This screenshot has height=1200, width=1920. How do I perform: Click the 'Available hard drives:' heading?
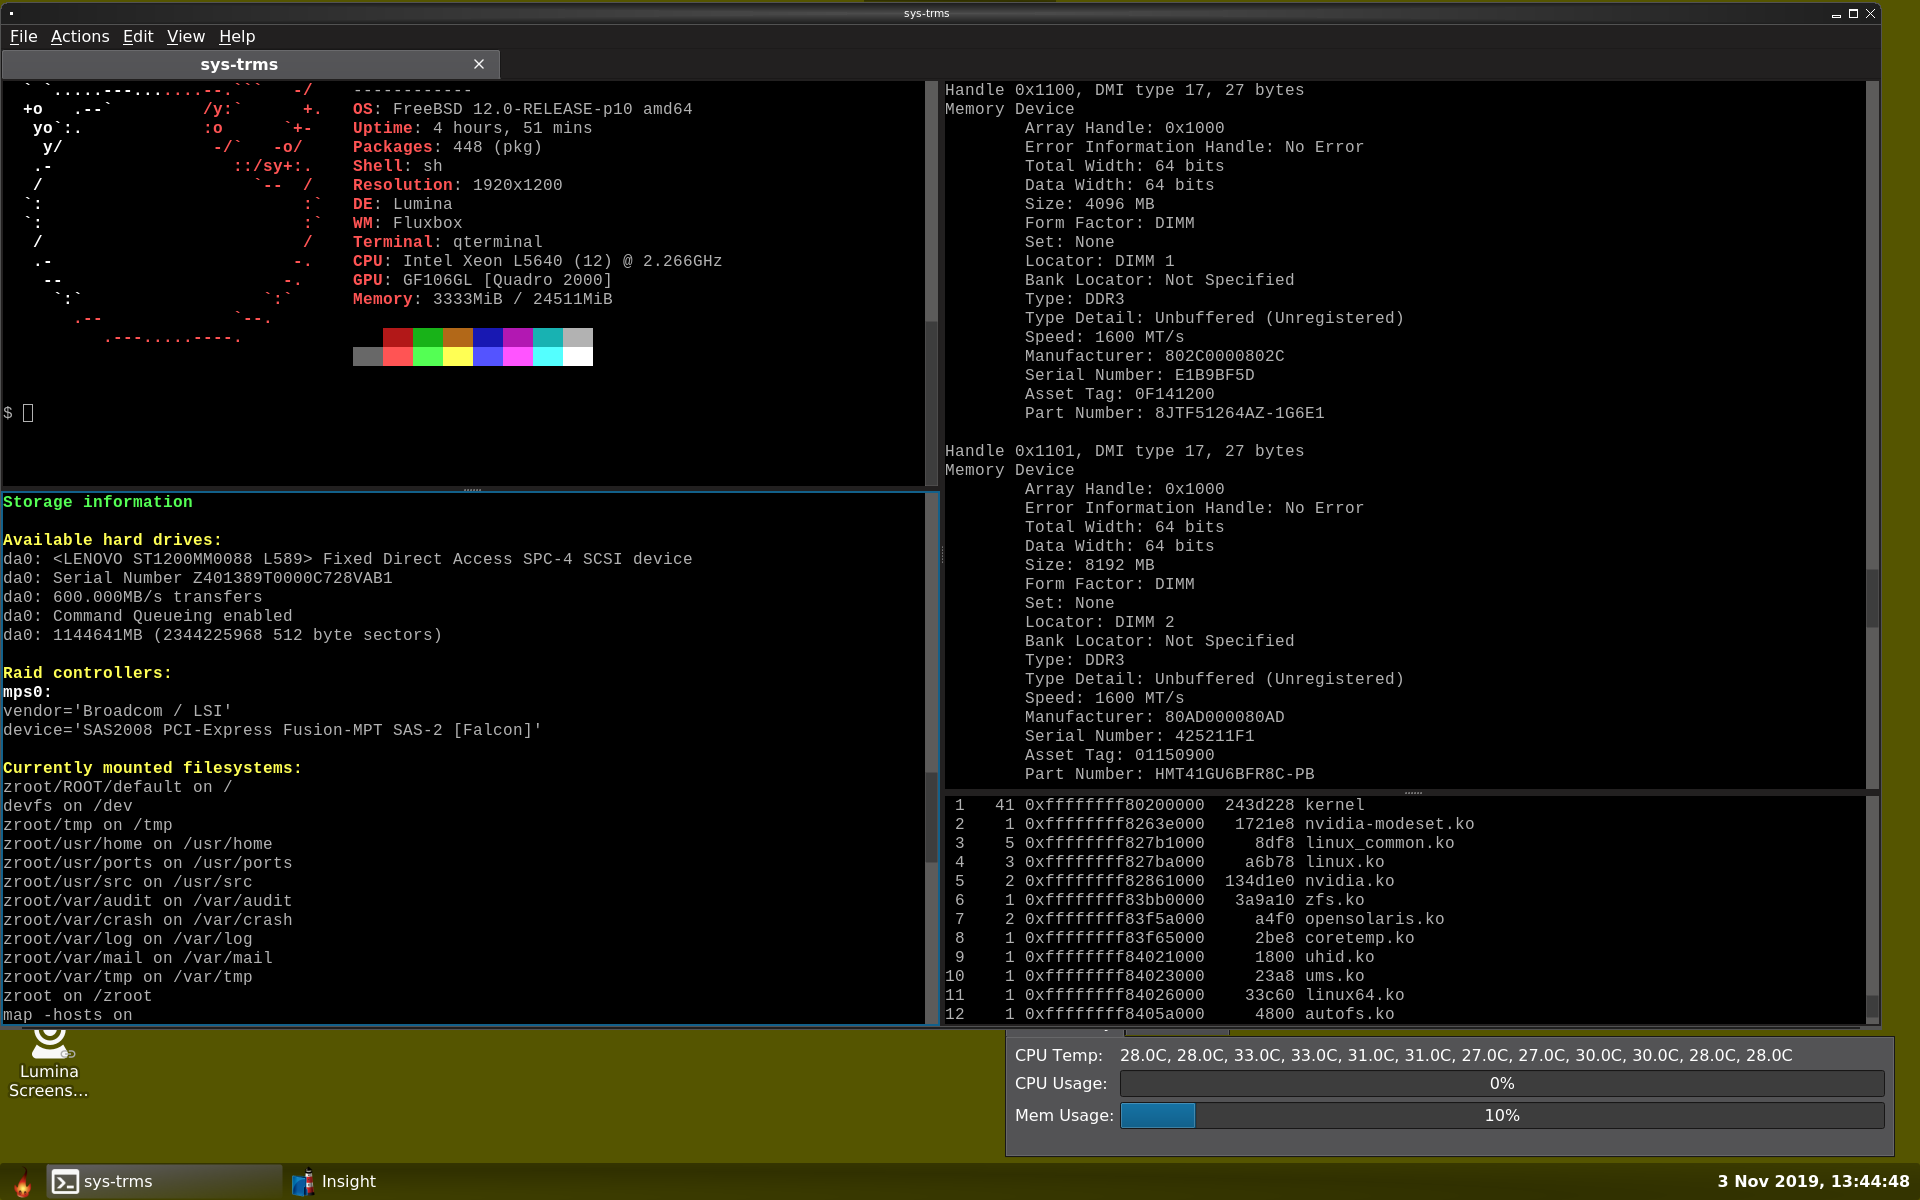point(112,540)
